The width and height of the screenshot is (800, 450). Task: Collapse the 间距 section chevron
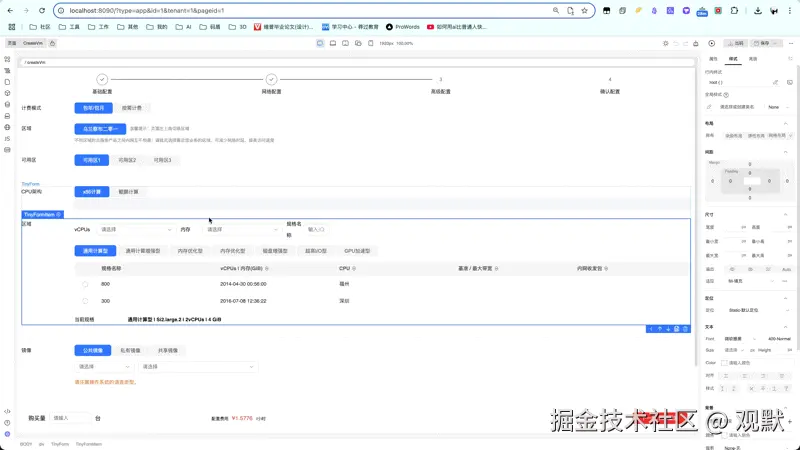[x=786, y=152]
